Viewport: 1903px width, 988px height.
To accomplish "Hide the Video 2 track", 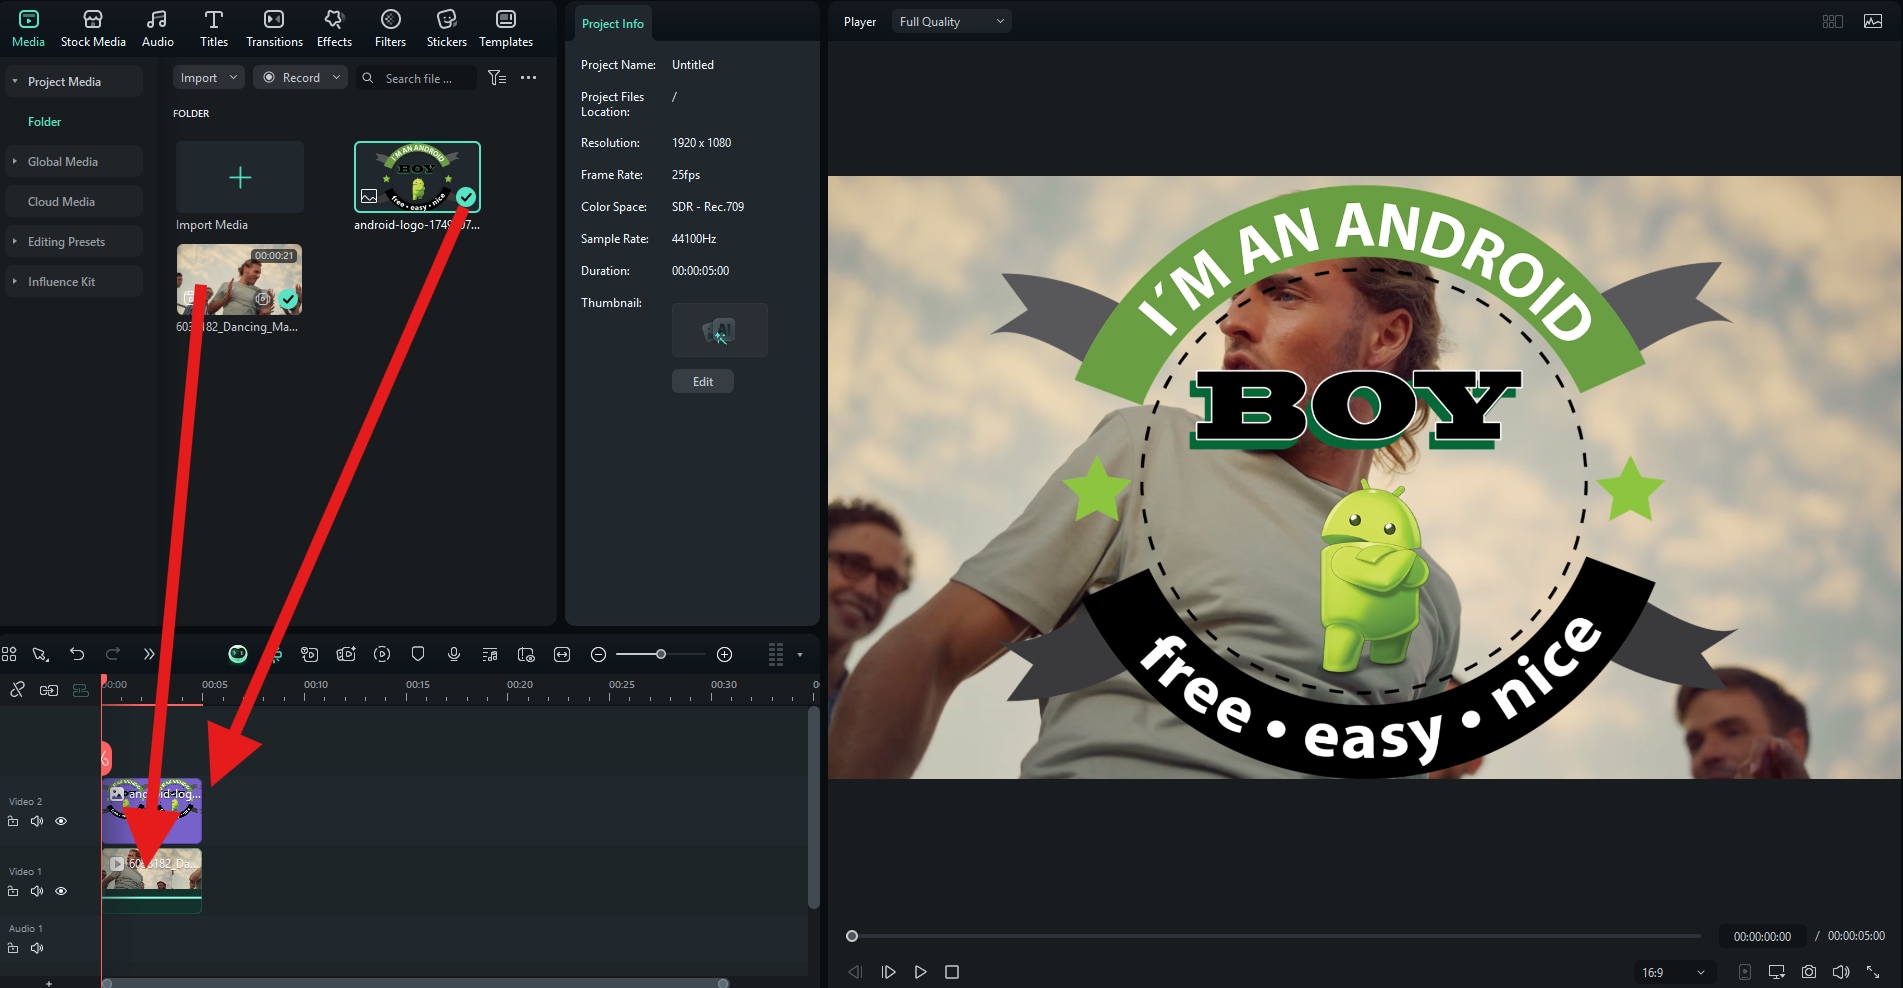I will tap(61, 821).
